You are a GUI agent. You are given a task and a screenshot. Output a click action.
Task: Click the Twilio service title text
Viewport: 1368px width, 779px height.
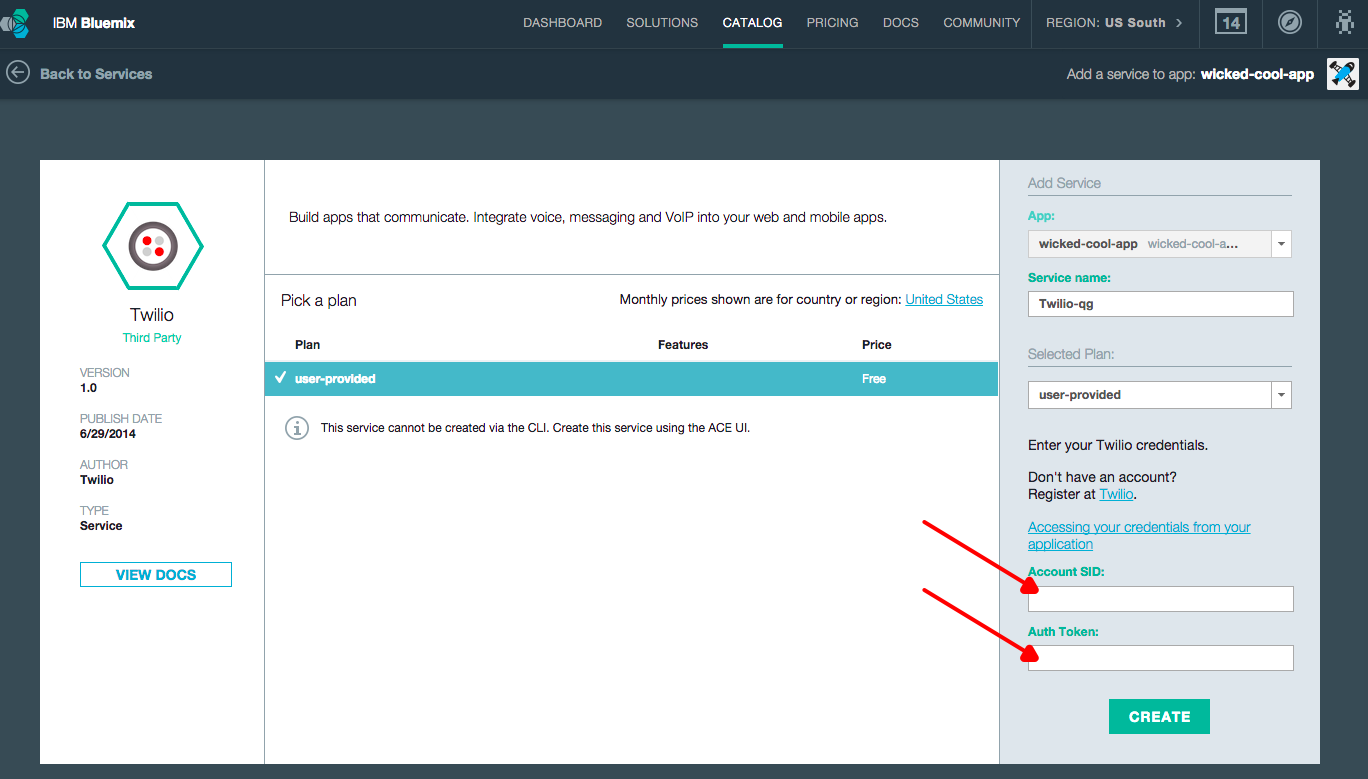[x=152, y=315]
